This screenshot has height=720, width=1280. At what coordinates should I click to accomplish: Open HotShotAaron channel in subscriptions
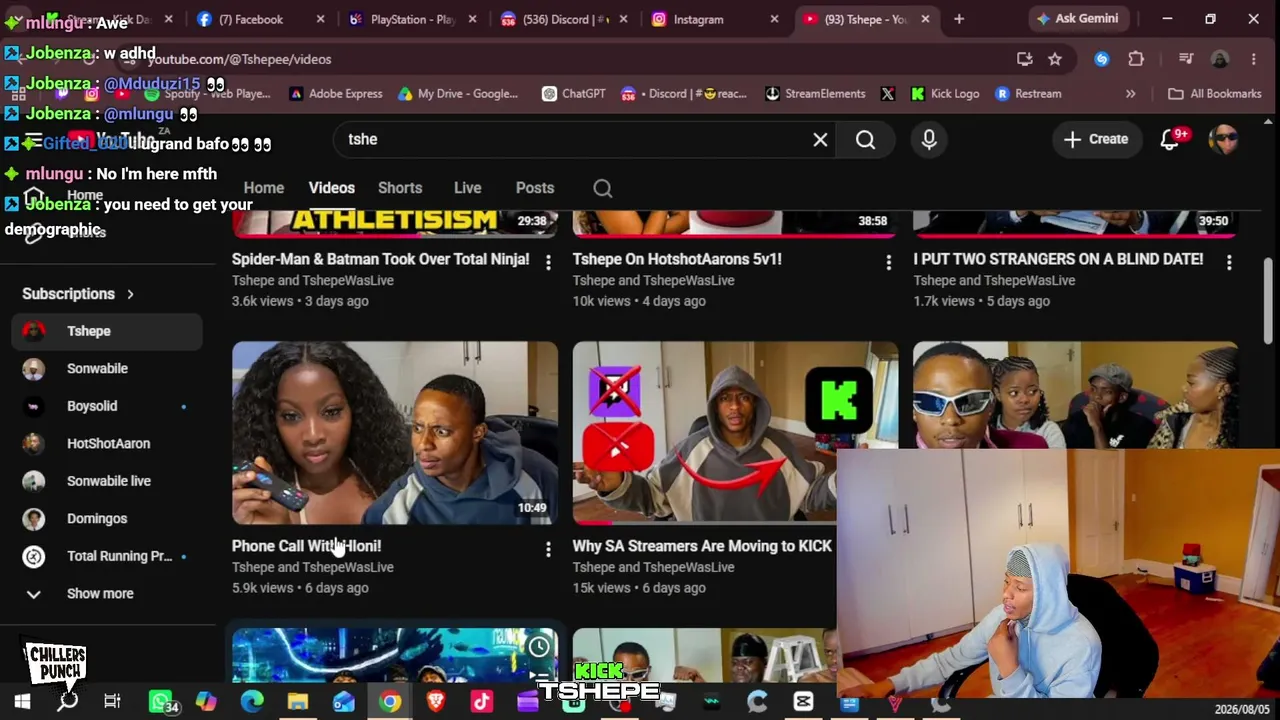(x=107, y=444)
